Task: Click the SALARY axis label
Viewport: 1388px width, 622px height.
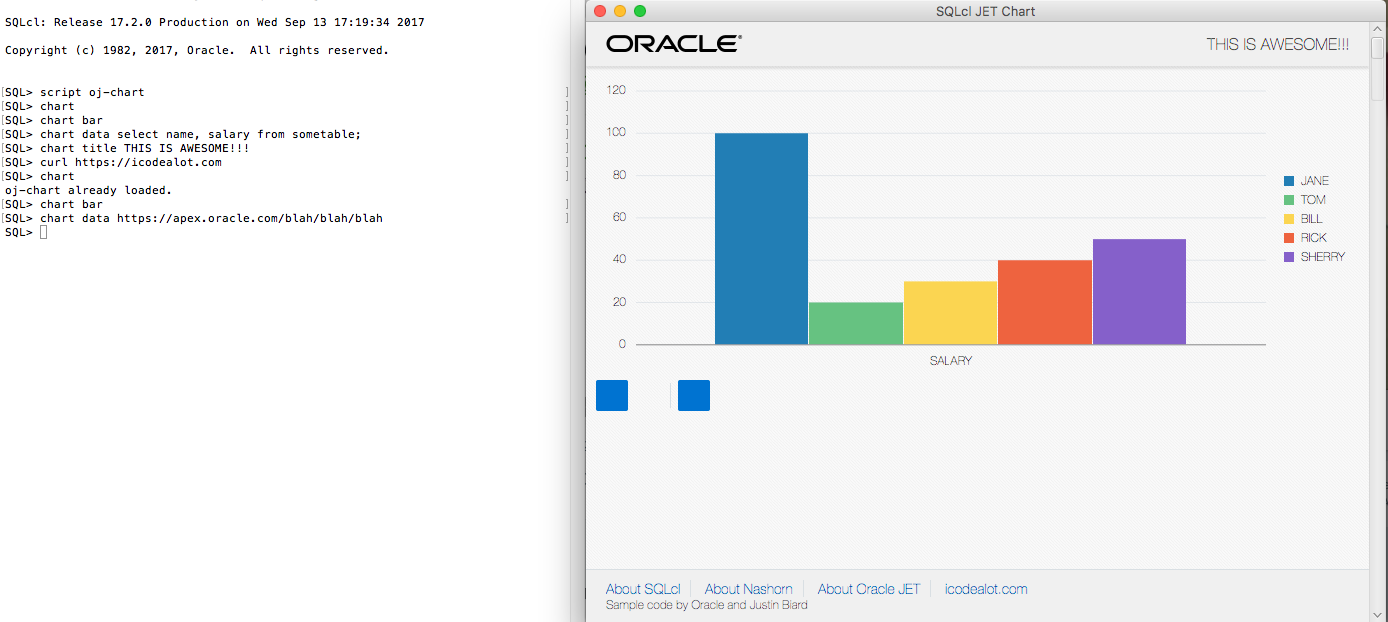Action: [950, 360]
